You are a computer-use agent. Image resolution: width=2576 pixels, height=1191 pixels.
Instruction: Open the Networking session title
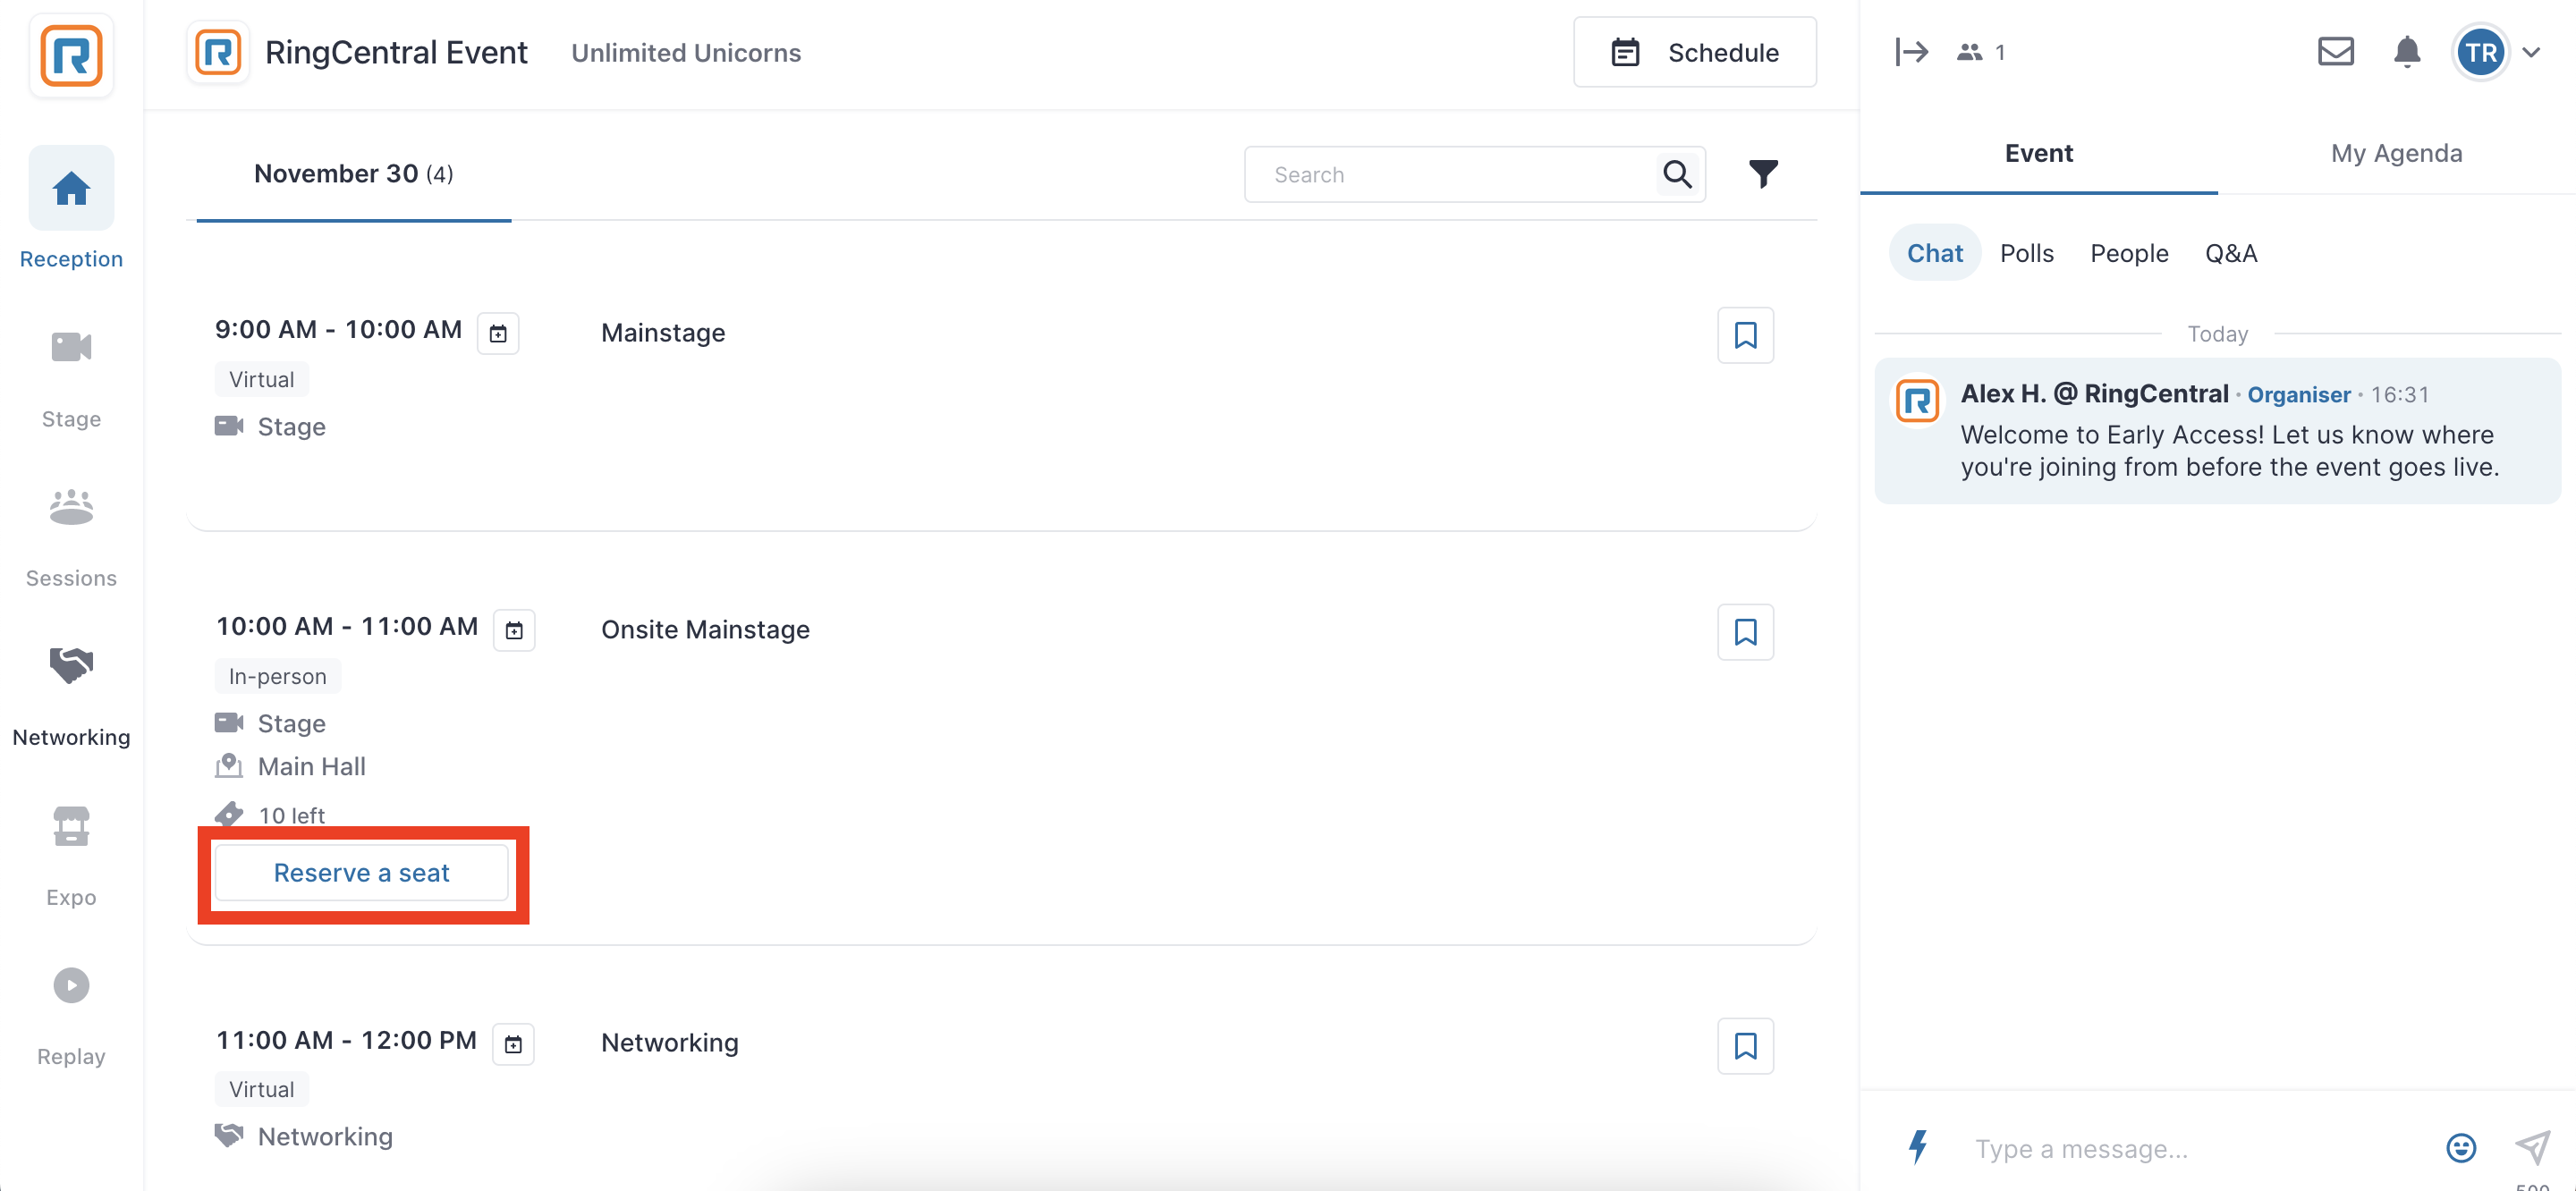pos(669,1043)
